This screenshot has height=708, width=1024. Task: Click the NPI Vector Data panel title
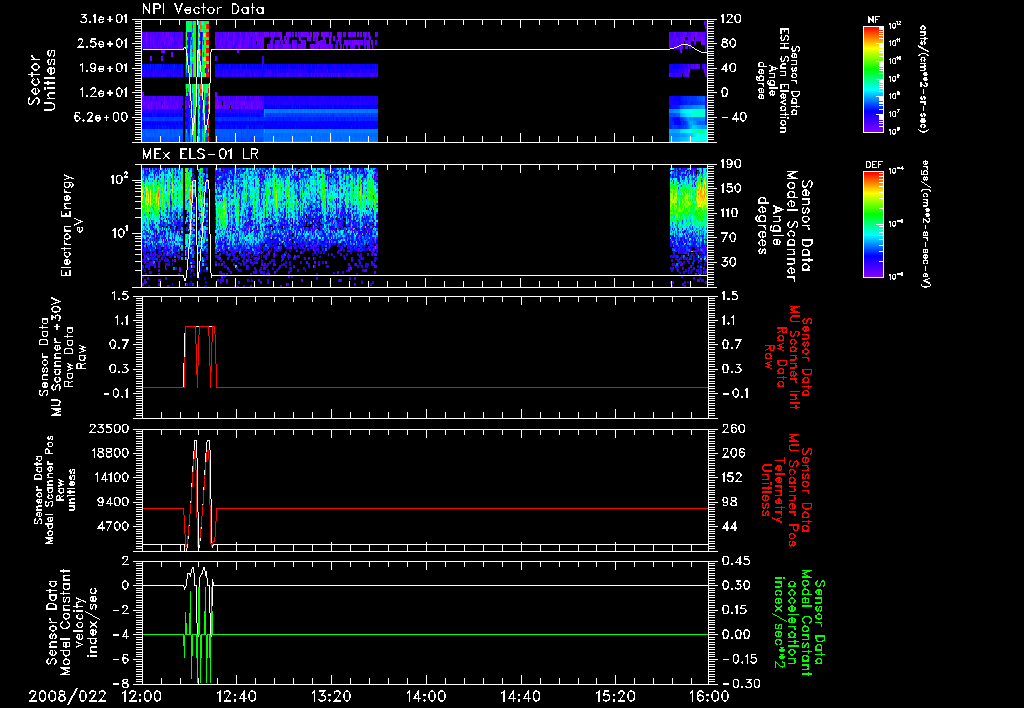[203, 9]
